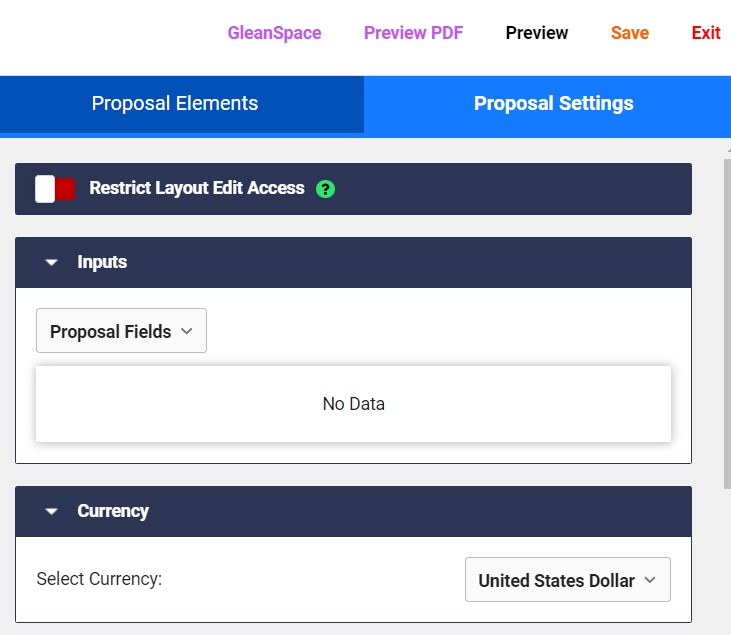Click the Select Currency label
The image size is (731, 635).
tap(99, 579)
